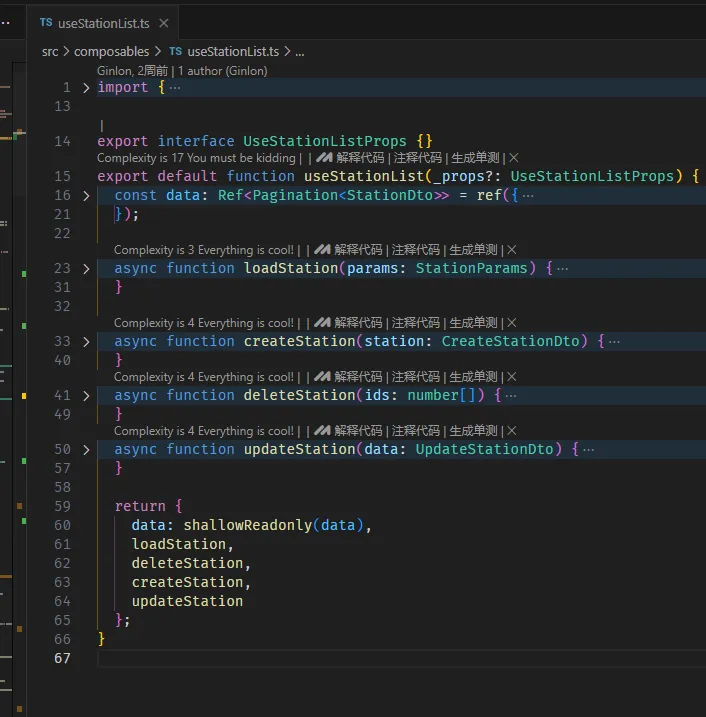This screenshot has height=717, width=706.
Task: Open Ginlon git blame author lens
Action: click(x=182, y=71)
